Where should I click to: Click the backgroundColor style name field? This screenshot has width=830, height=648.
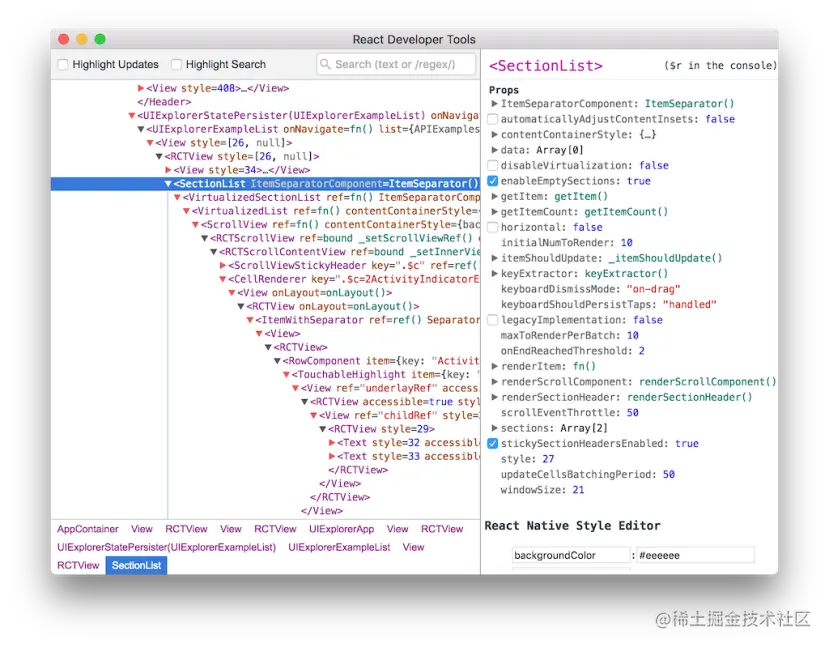pyautogui.click(x=571, y=555)
